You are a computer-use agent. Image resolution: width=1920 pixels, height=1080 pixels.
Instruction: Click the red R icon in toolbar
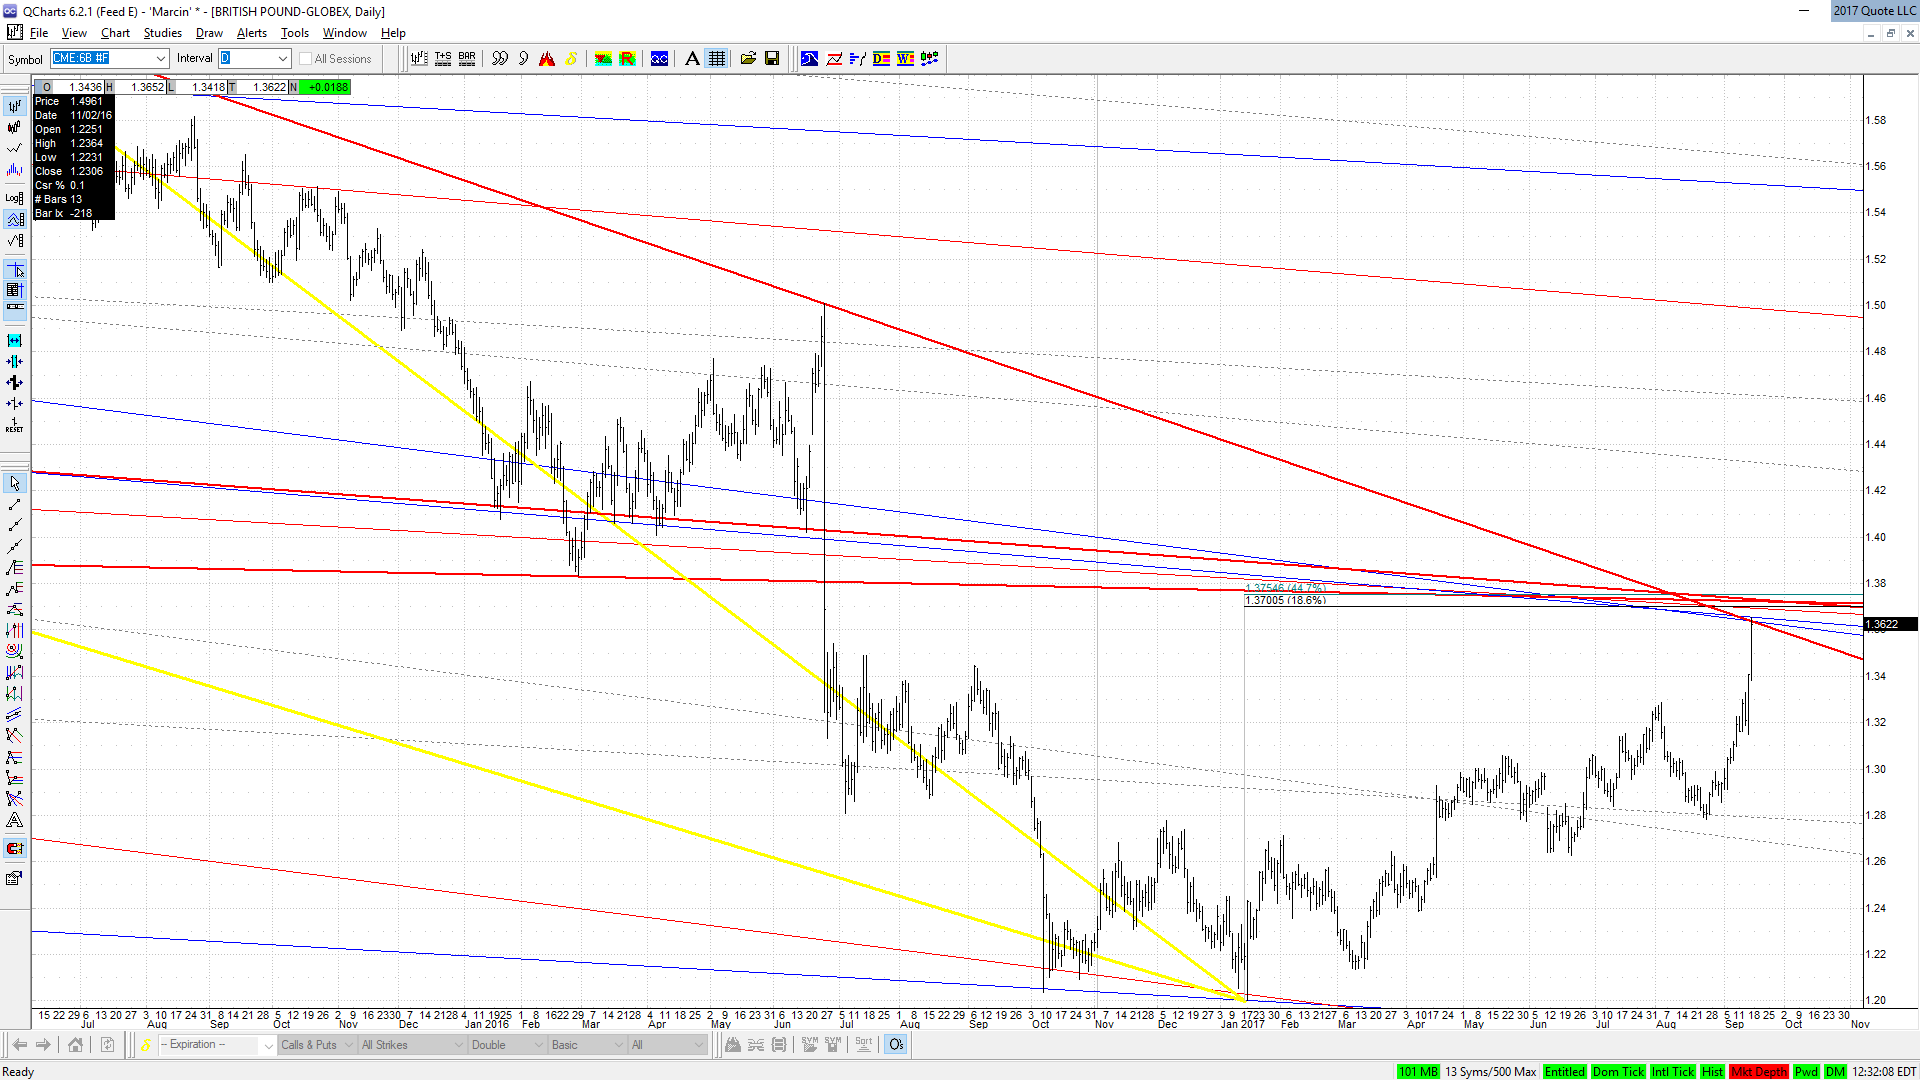pyautogui.click(x=627, y=59)
